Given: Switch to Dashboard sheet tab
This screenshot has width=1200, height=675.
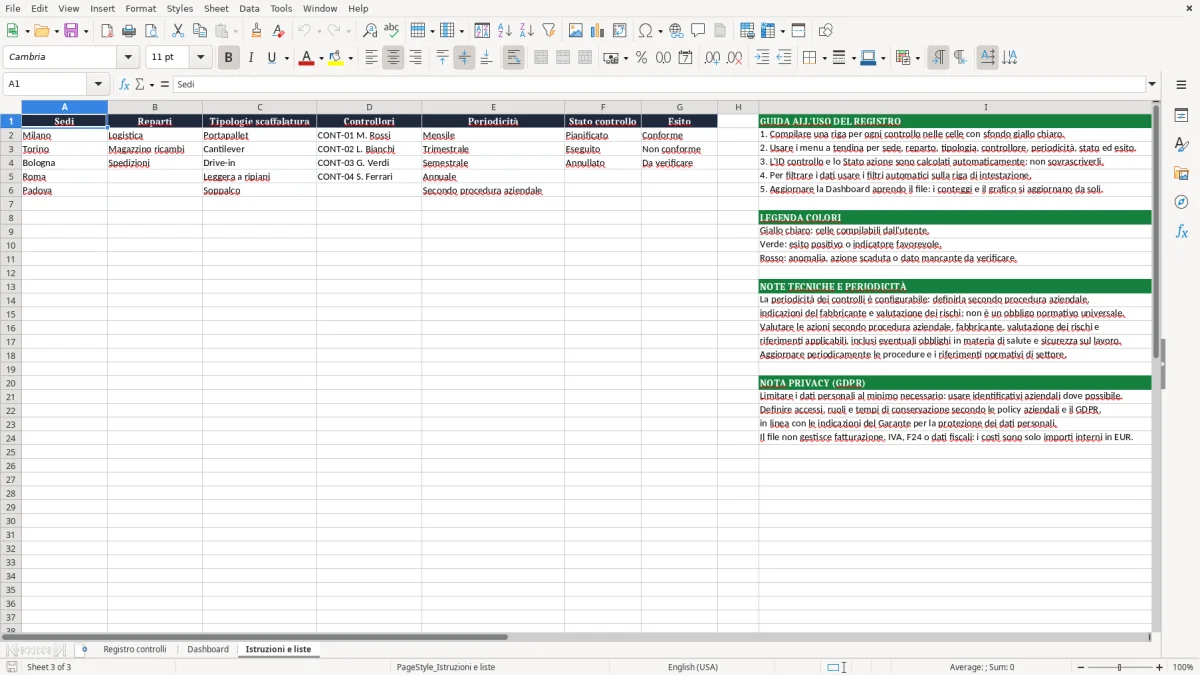Looking at the screenshot, I should (208, 649).
